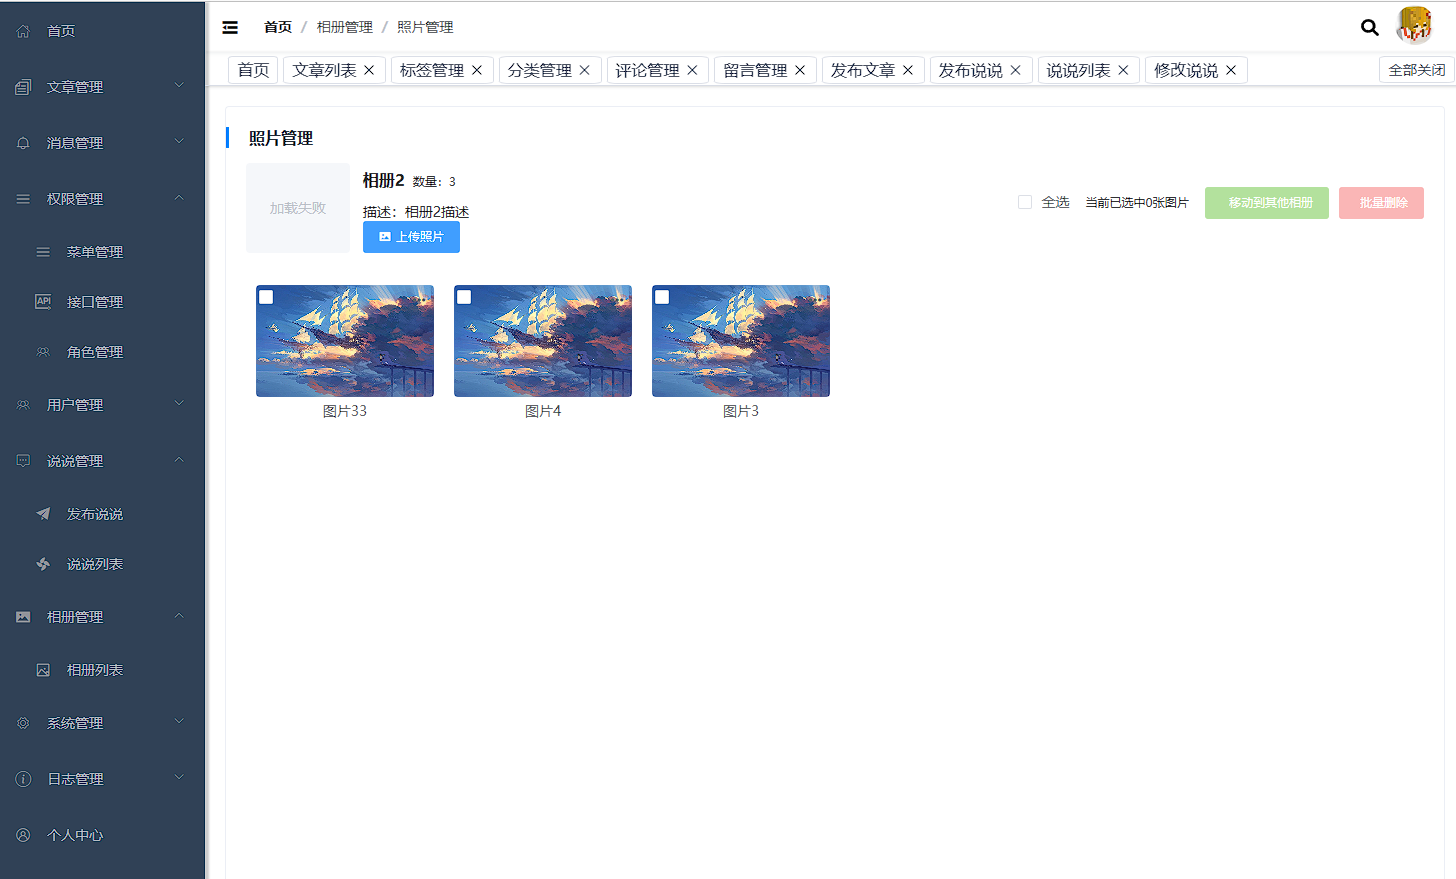Close the 文章列表 tab

point(369,70)
